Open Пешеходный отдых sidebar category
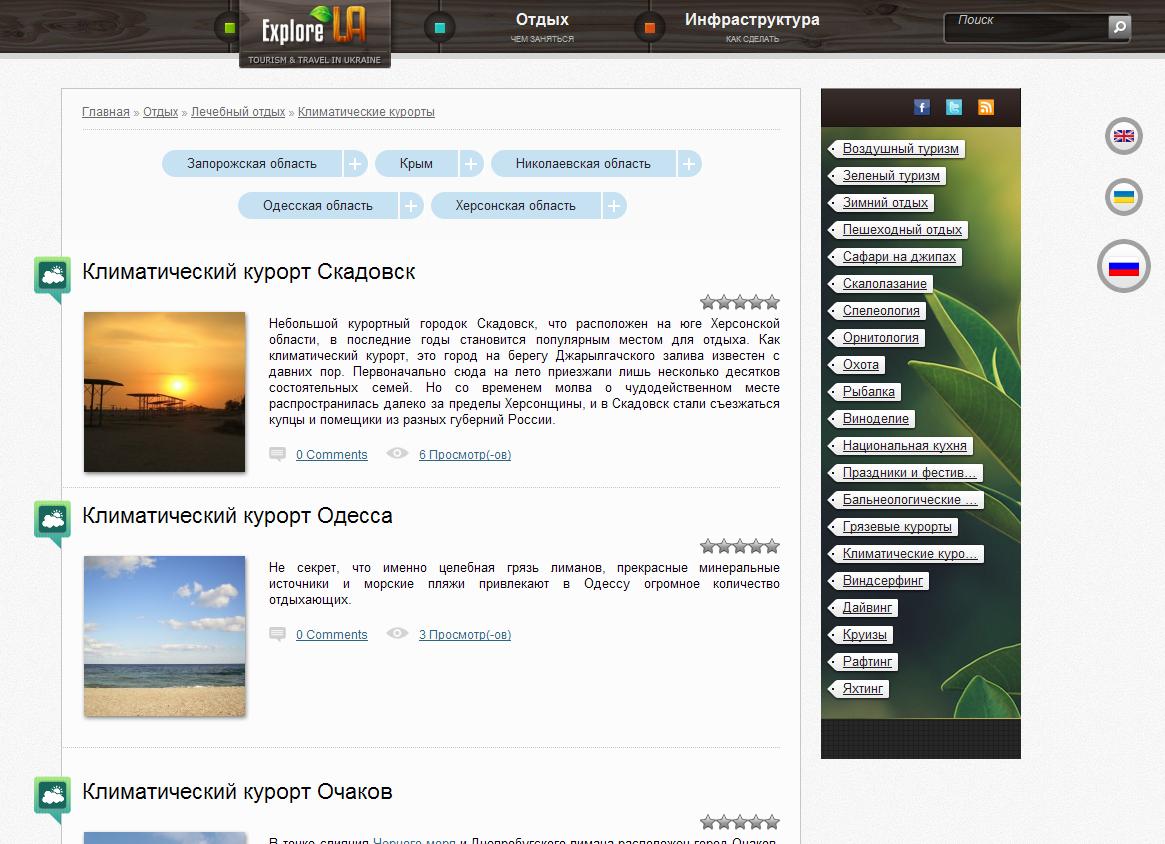Viewport: 1165px width, 844px height. point(902,230)
